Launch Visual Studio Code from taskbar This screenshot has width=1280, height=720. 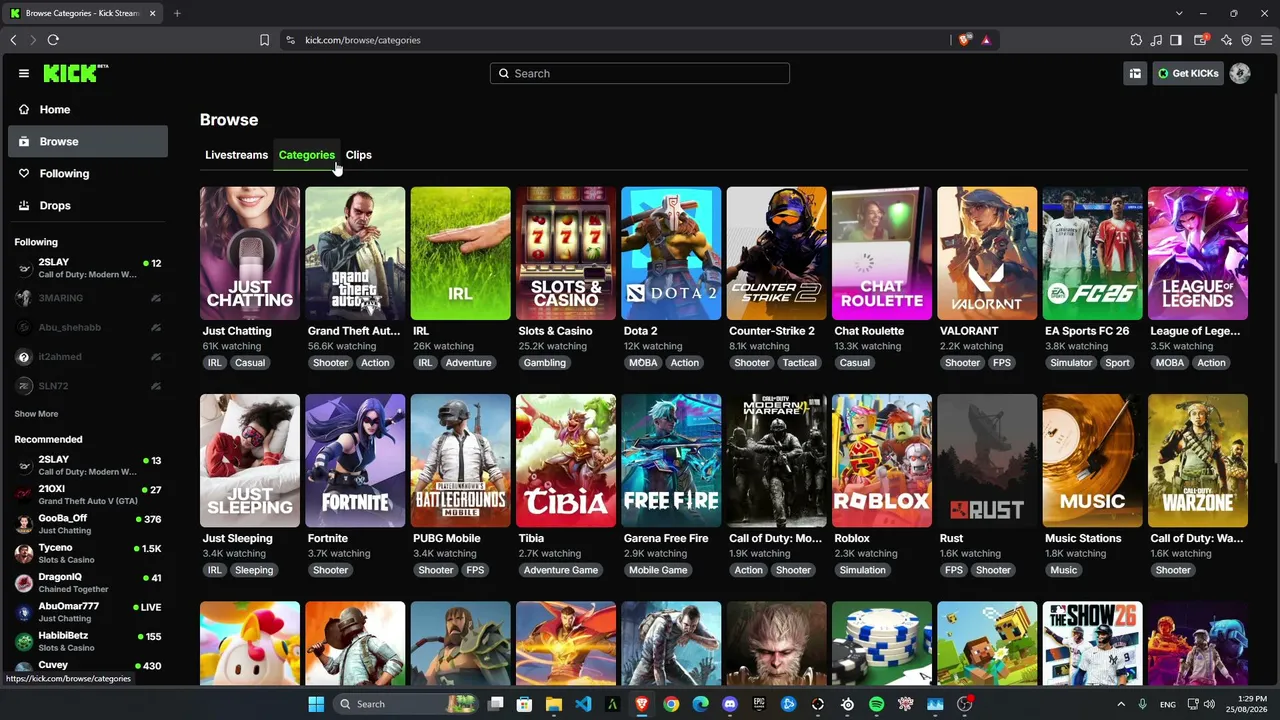point(583,704)
